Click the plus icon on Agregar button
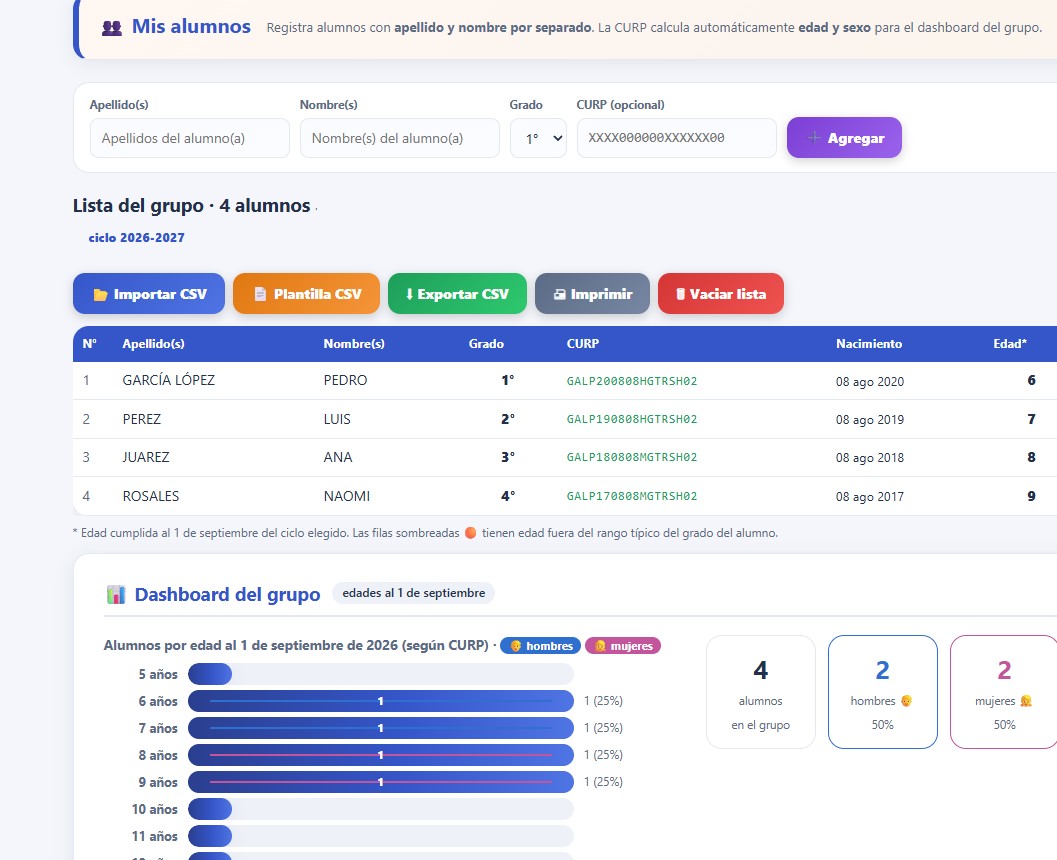The width and height of the screenshot is (1057, 860). click(814, 138)
